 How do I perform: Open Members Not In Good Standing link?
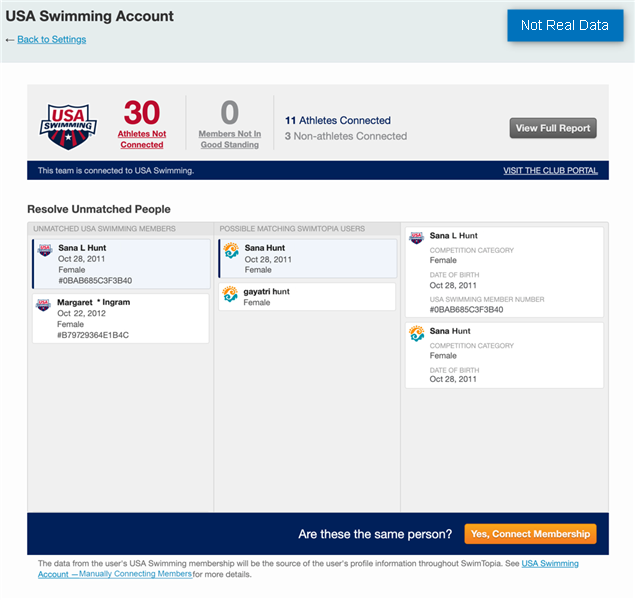tap(229, 139)
